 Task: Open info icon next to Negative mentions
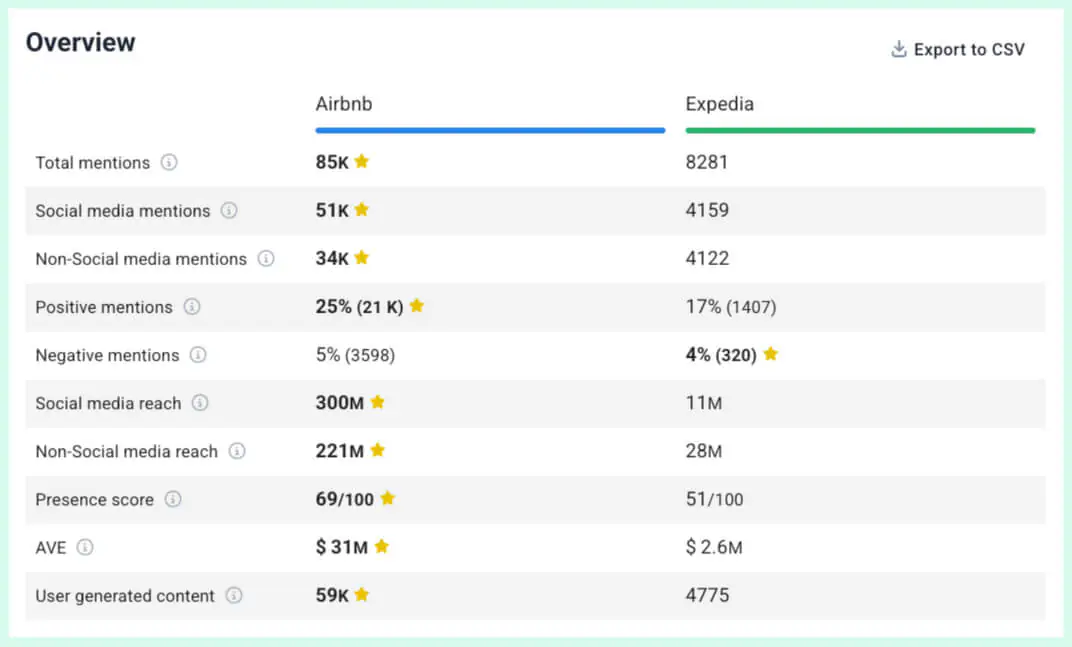tap(198, 355)
